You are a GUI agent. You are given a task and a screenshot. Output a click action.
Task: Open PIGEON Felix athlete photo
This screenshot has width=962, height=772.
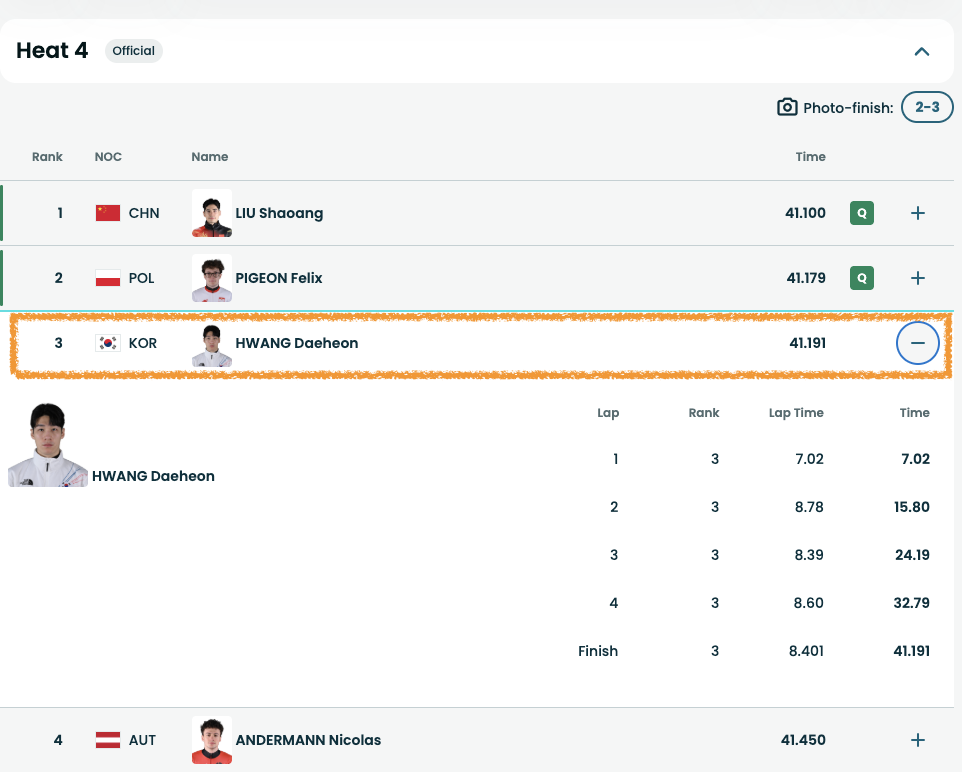[212, 278]
